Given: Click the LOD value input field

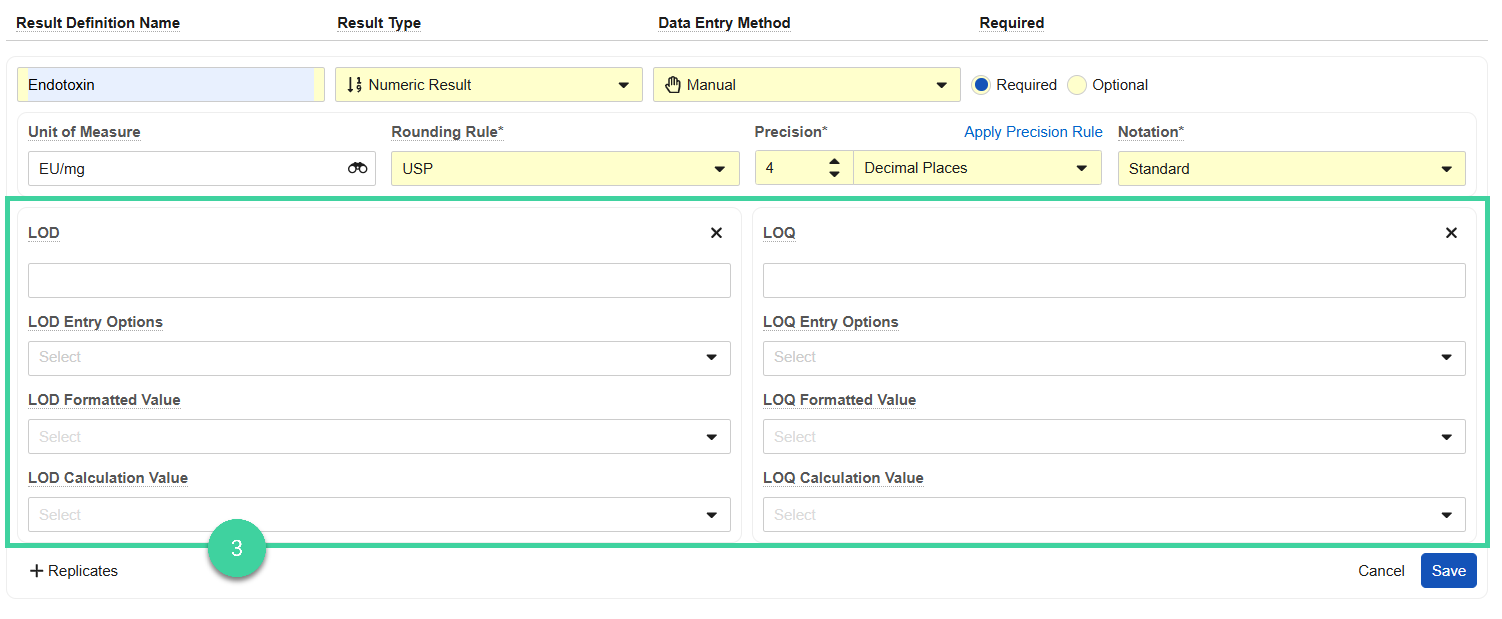Looking at the screenshot, I should tap(379, 281).
